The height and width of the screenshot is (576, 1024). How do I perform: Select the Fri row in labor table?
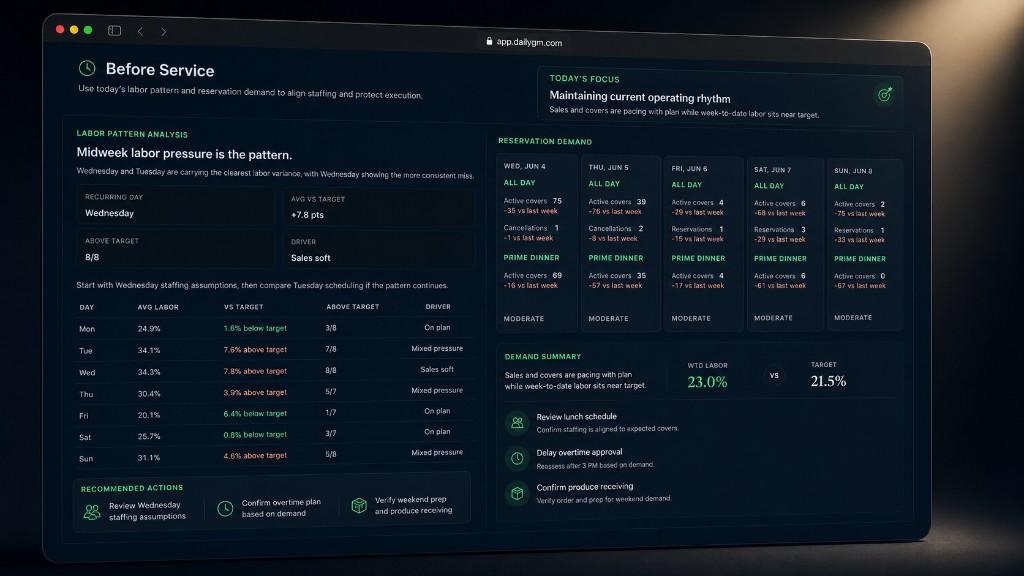(273, 413)
